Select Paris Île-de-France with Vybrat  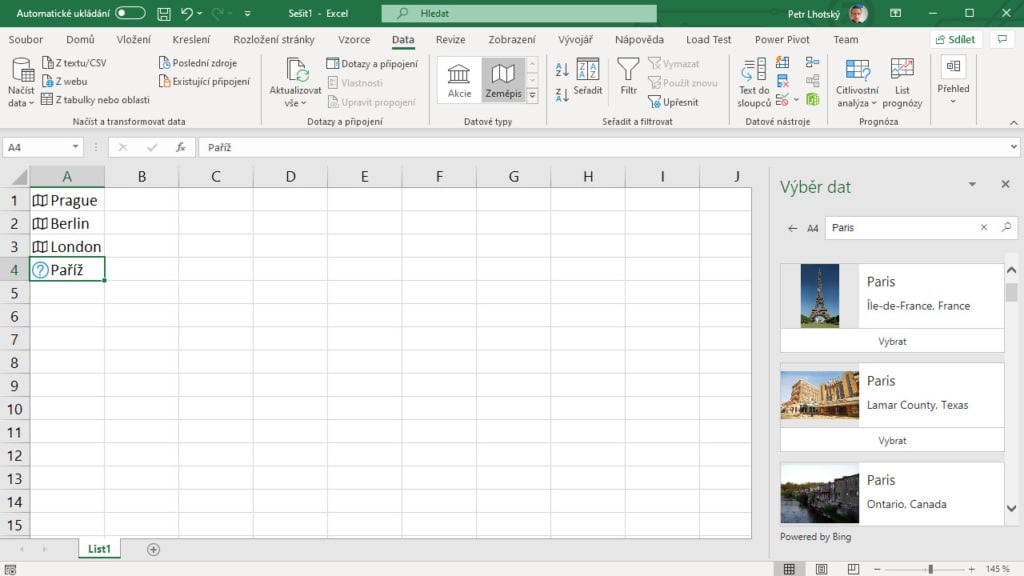pyautogui.click(x=892, y=341)
